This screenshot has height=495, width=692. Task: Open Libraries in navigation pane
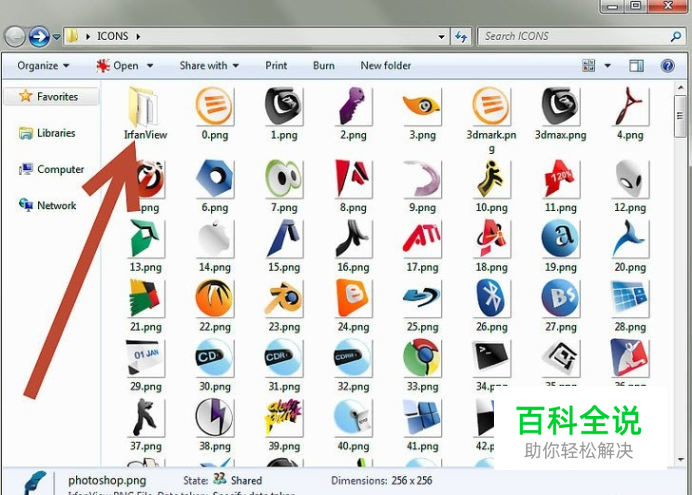pyautogui.click(x=47, y=133)
